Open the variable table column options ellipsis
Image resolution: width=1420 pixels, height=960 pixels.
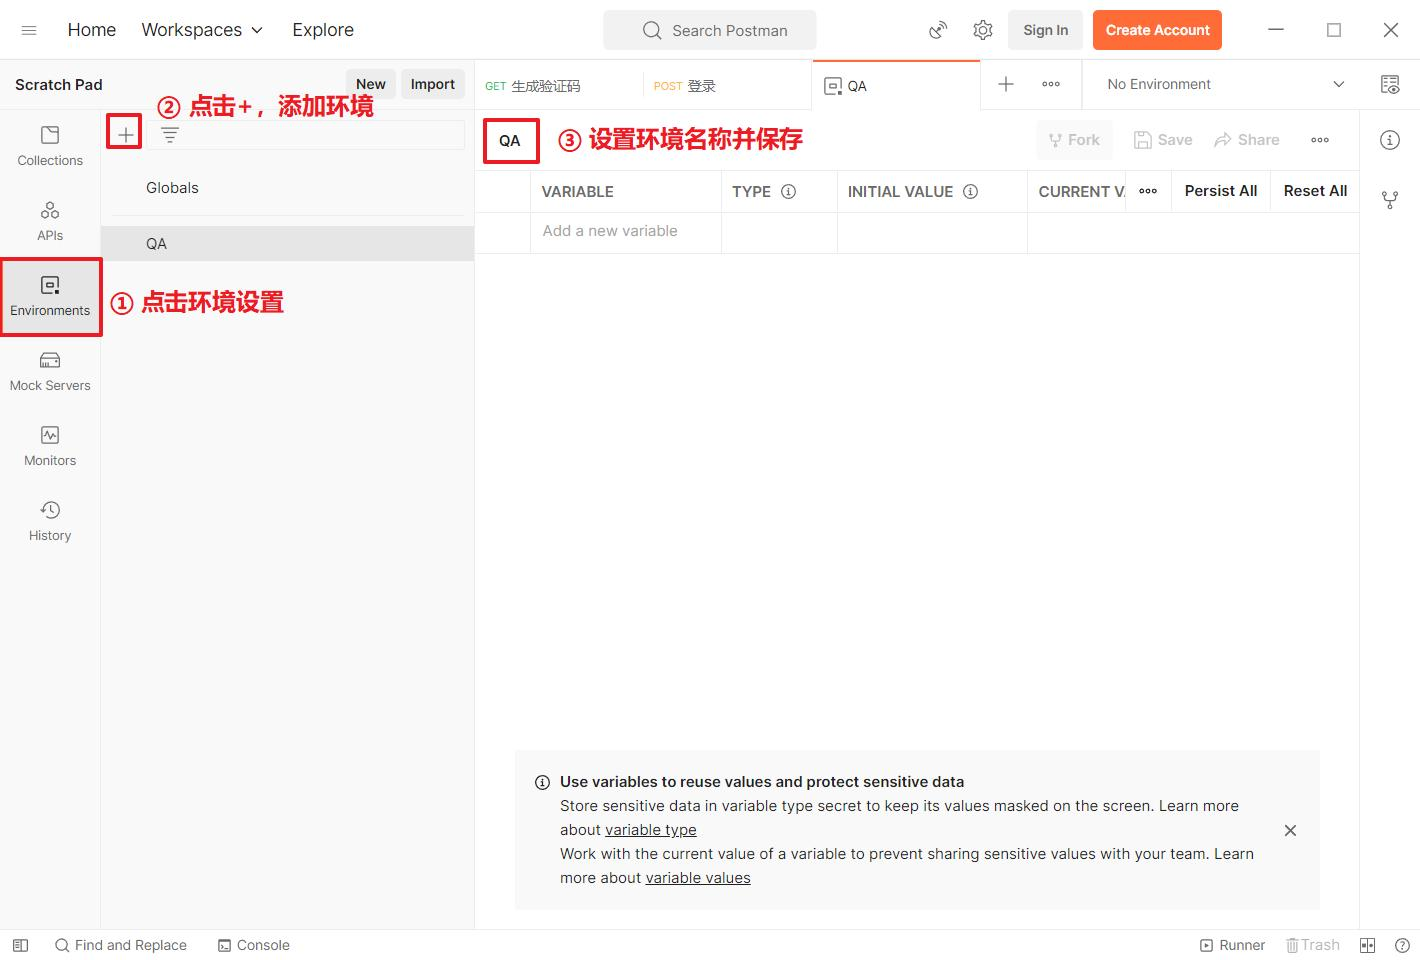tap(1148, 191)
